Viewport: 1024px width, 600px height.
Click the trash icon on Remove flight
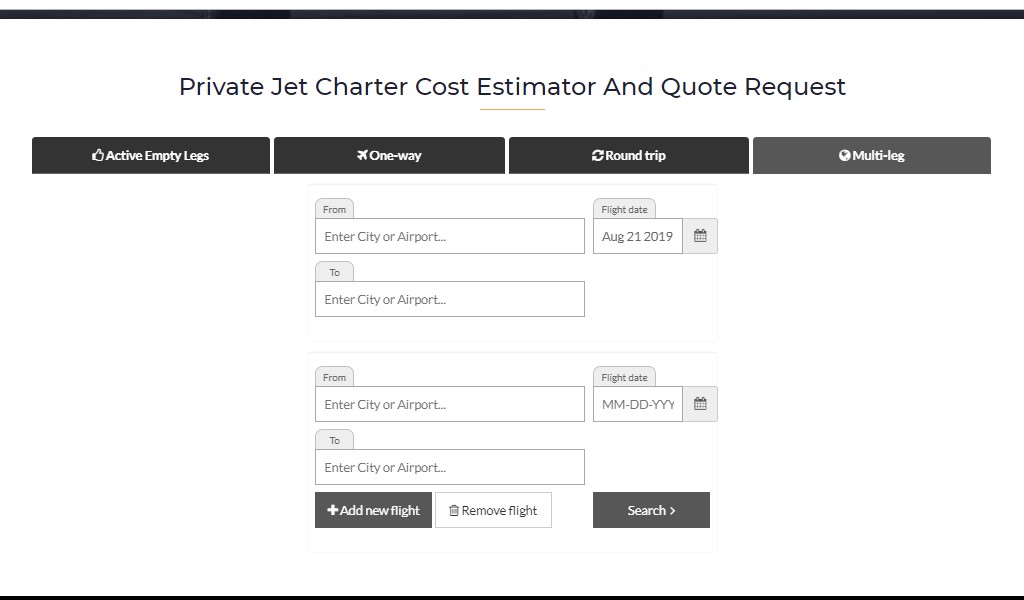(454, 511)
